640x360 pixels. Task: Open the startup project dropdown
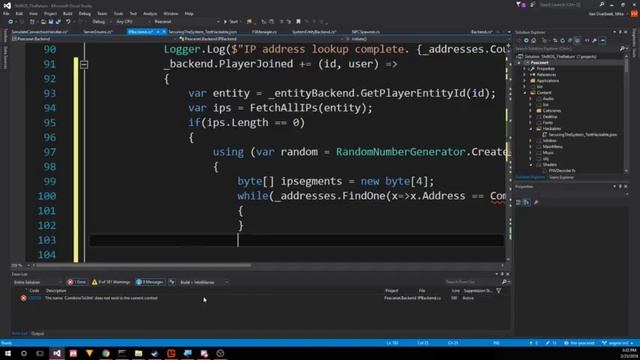(187, 22)
